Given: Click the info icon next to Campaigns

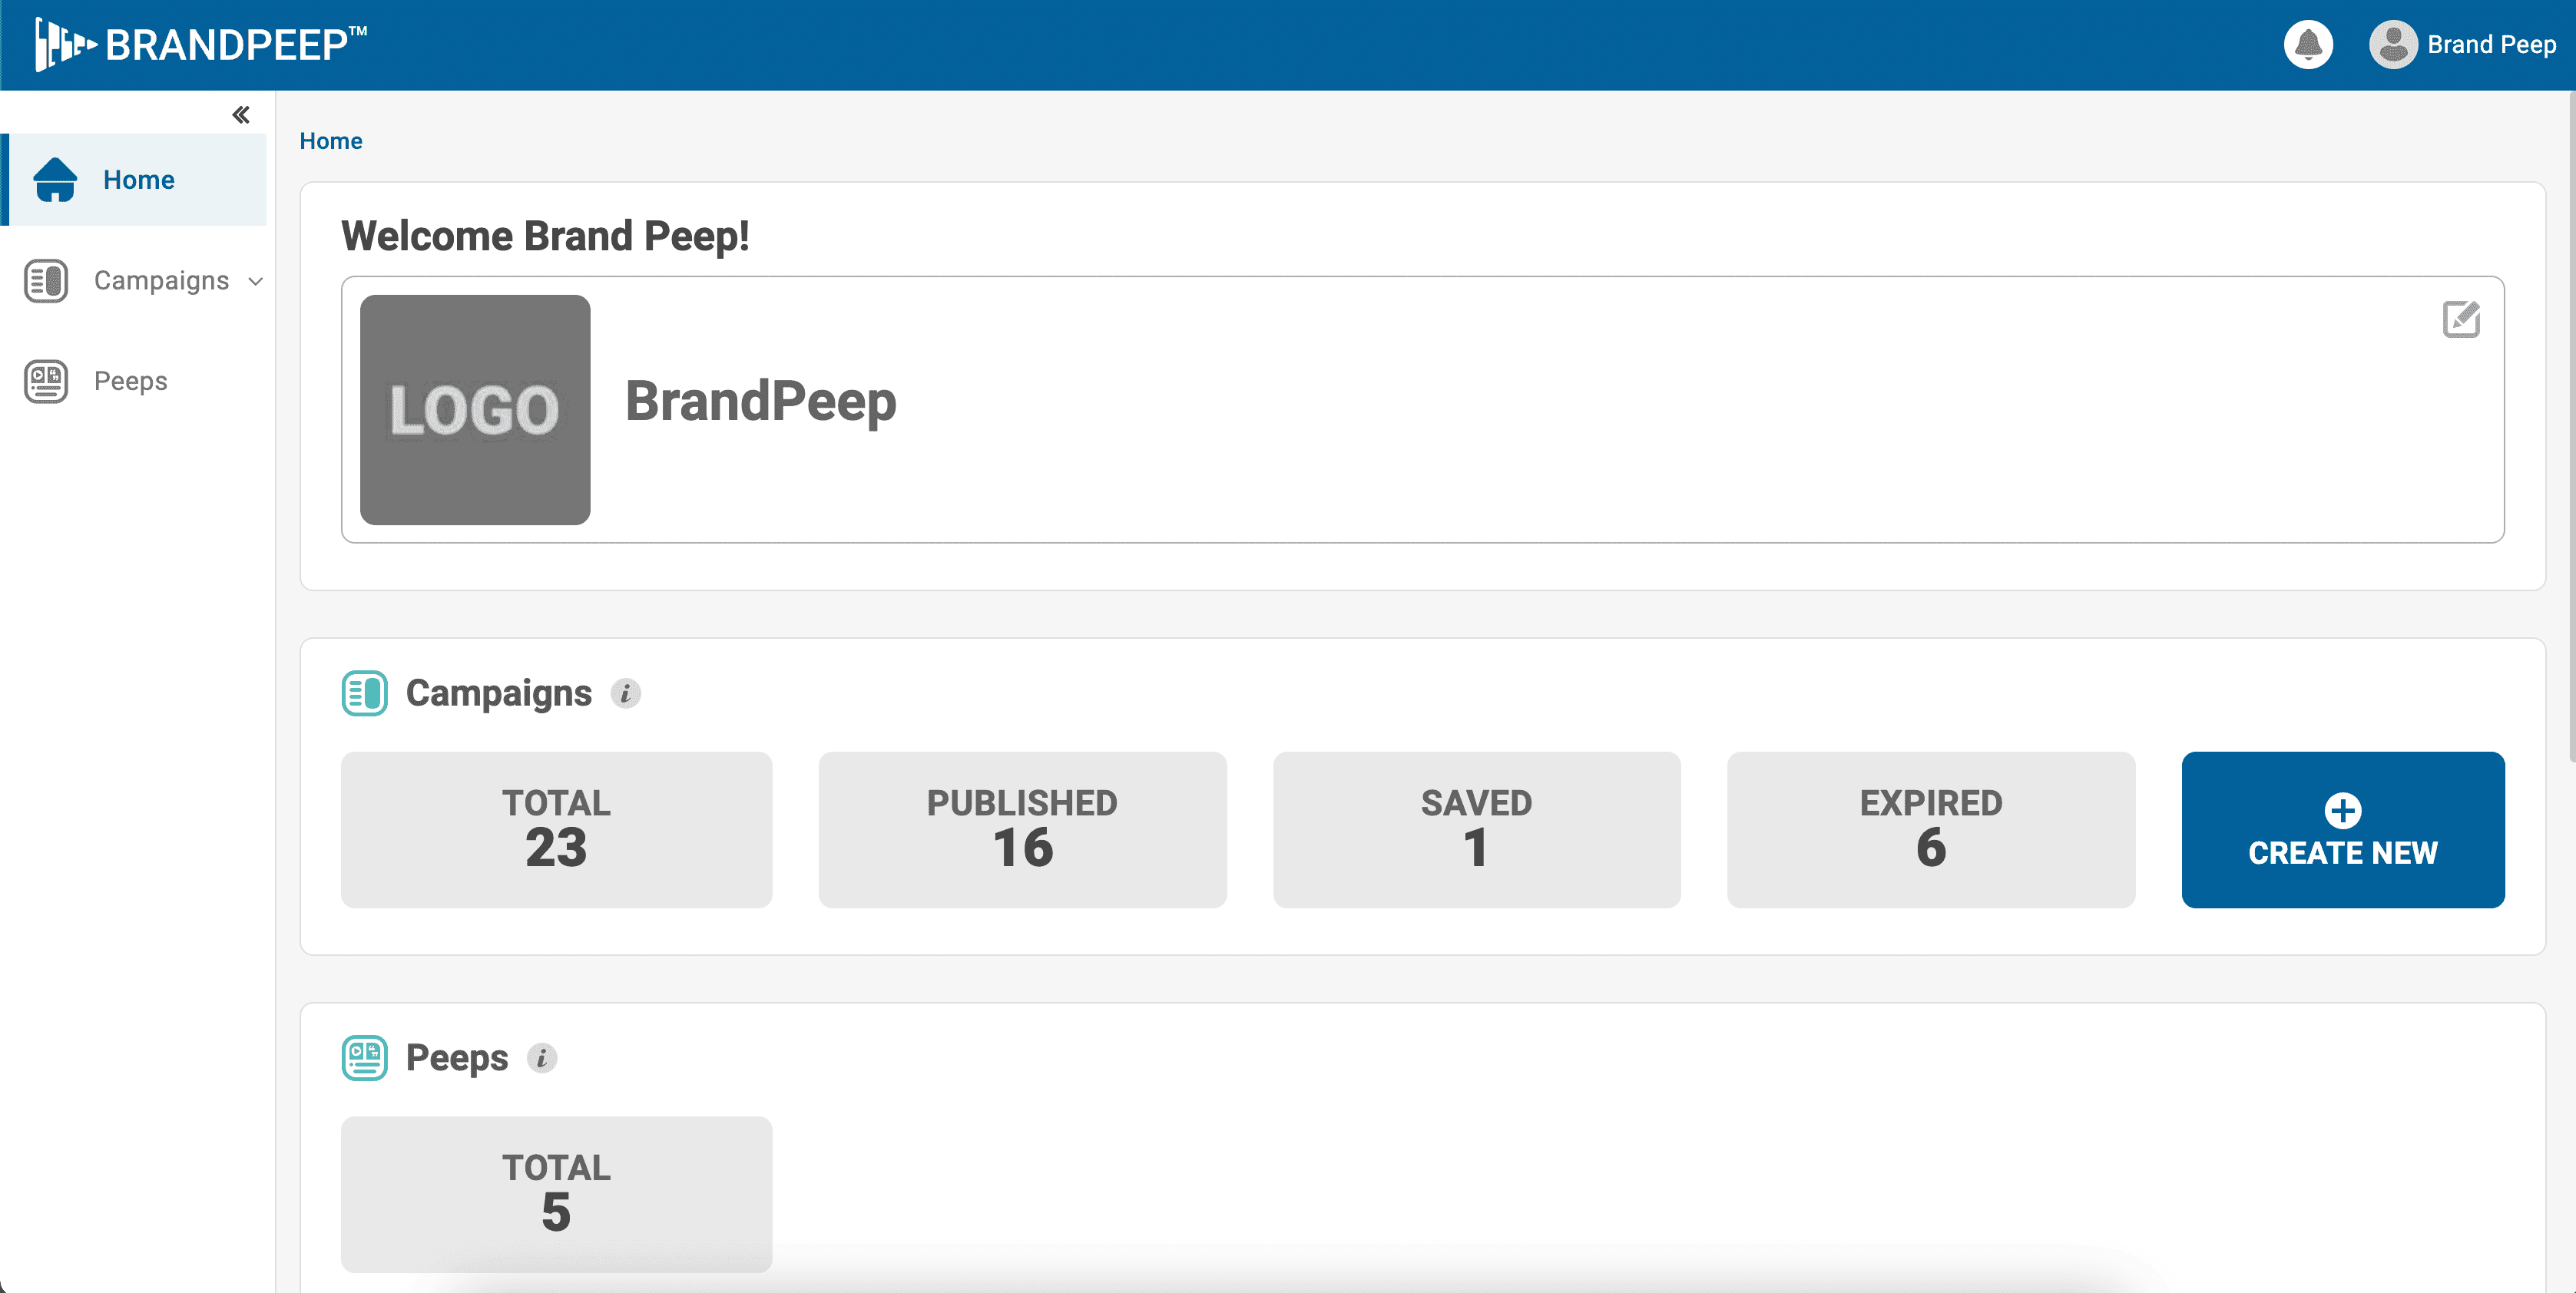Looking at the screenshot, I should [x=627, y=694].
